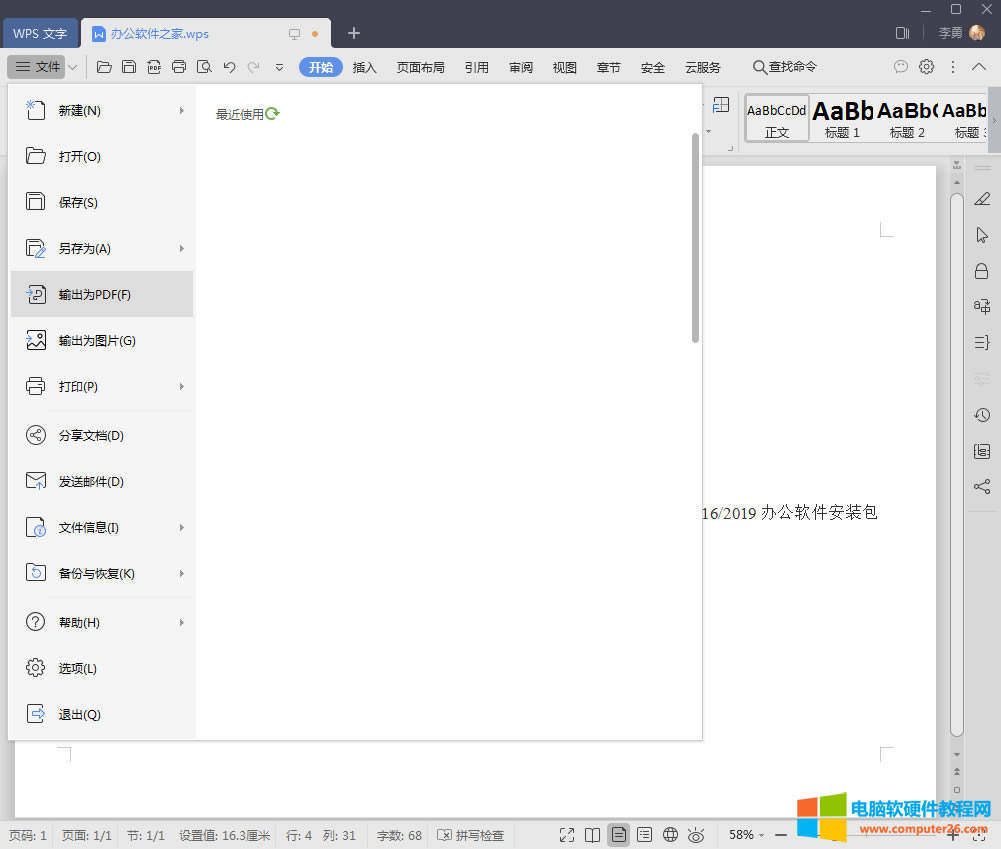Open the Insert ribbon tab
The height and width of the screenshot is (849, 1001).
click(x=365, y=67)
